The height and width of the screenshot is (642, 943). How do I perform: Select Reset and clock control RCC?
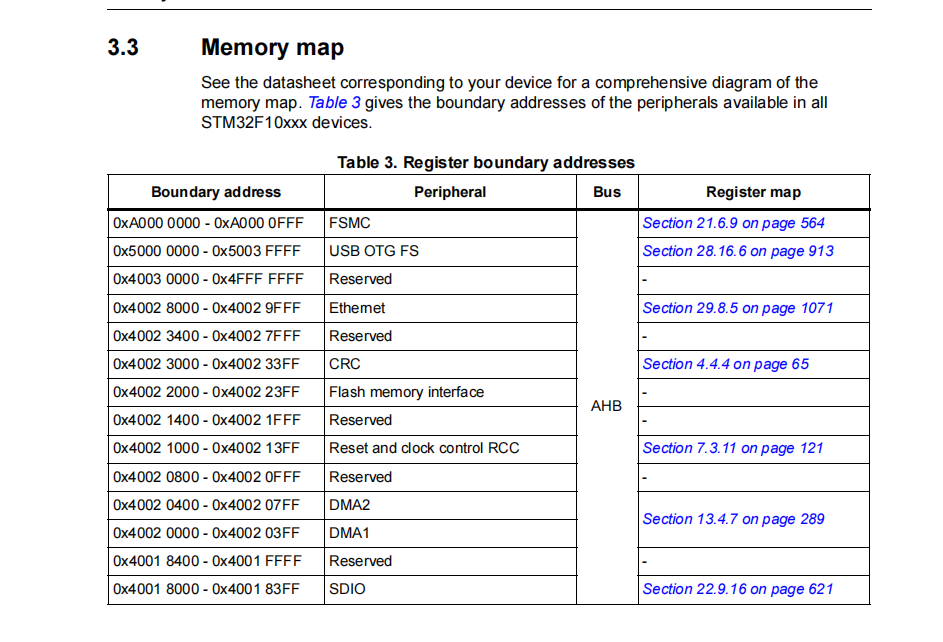coord(450,449)
